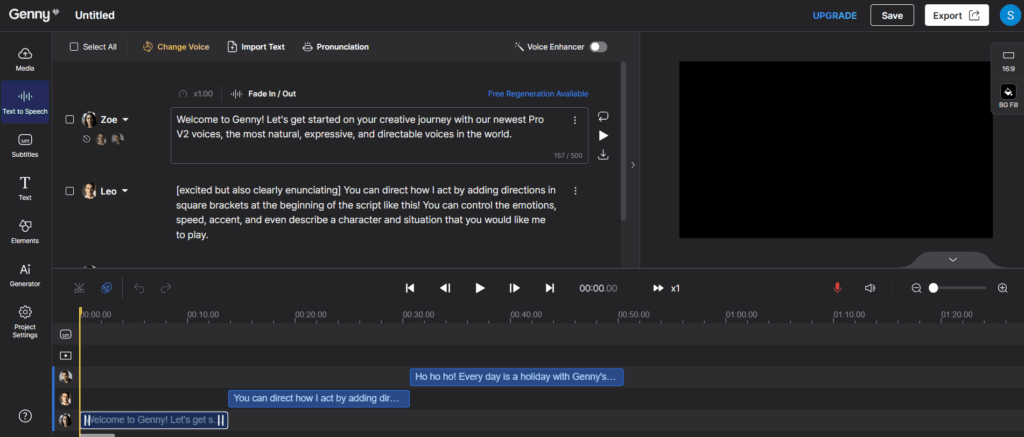Check the Leo voice block checkbox
This screenshot has width=1024, height=437.
(69, 191)
